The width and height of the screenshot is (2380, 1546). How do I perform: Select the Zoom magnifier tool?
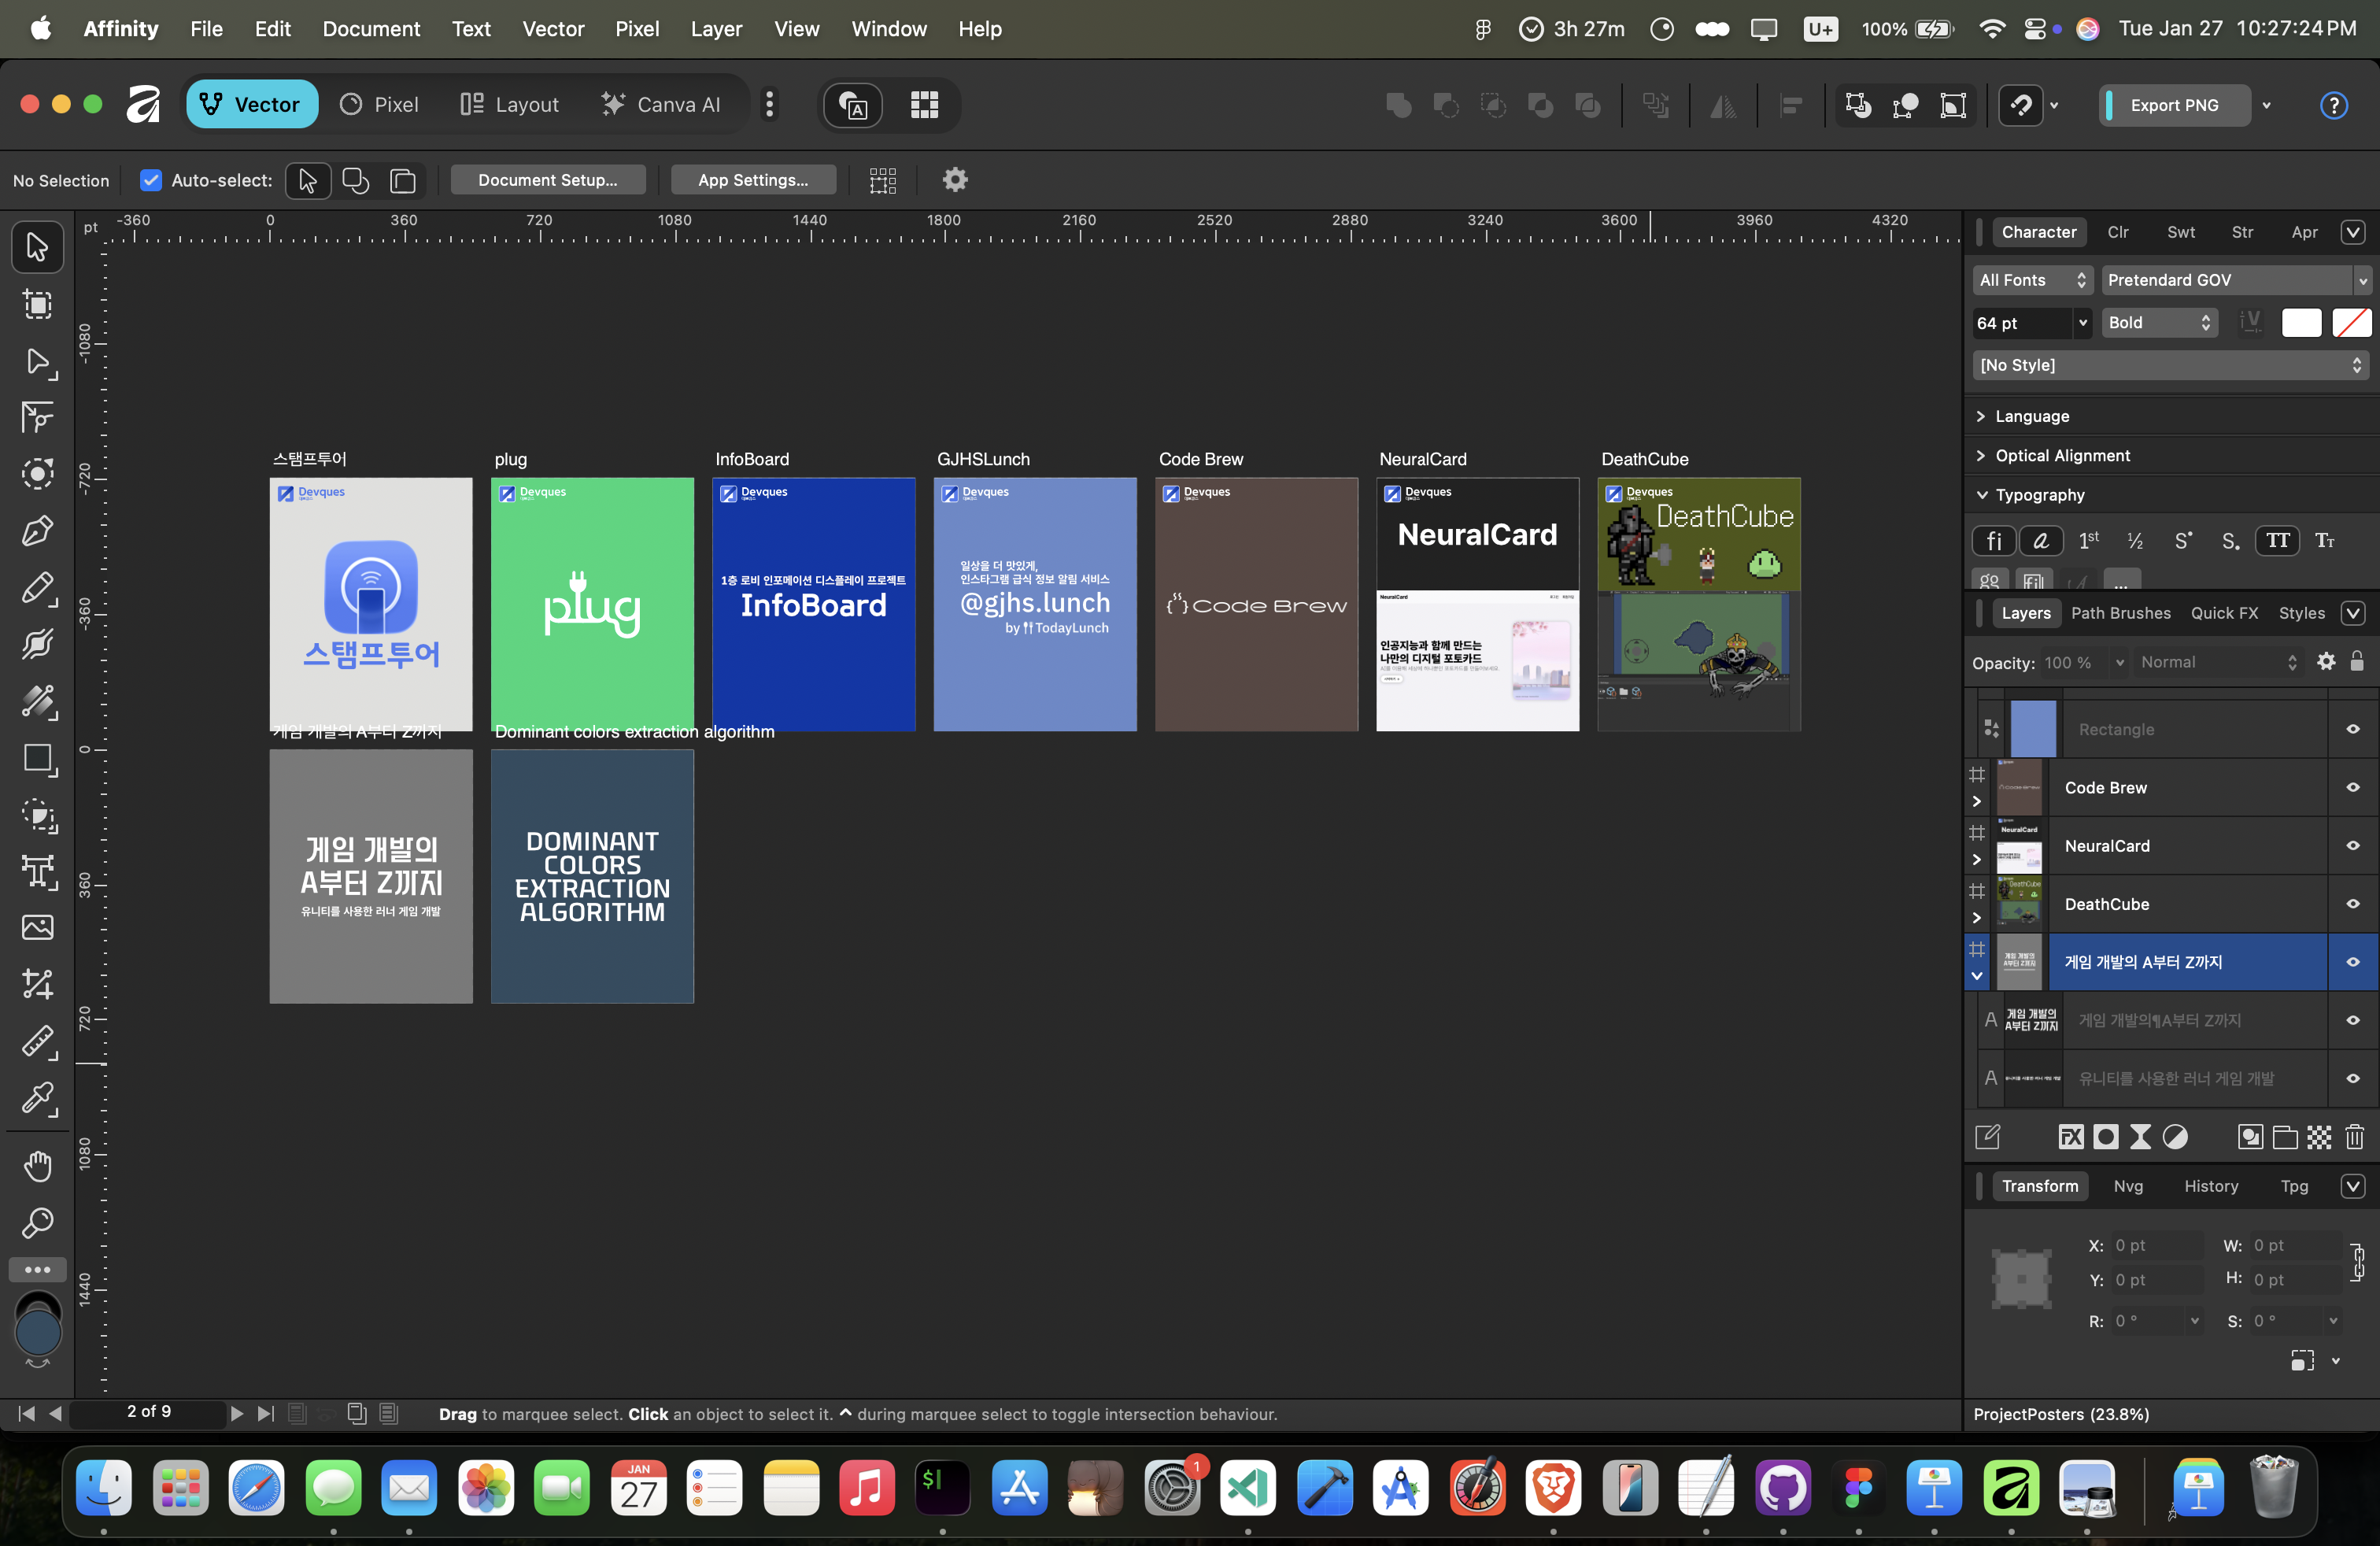38,1222
